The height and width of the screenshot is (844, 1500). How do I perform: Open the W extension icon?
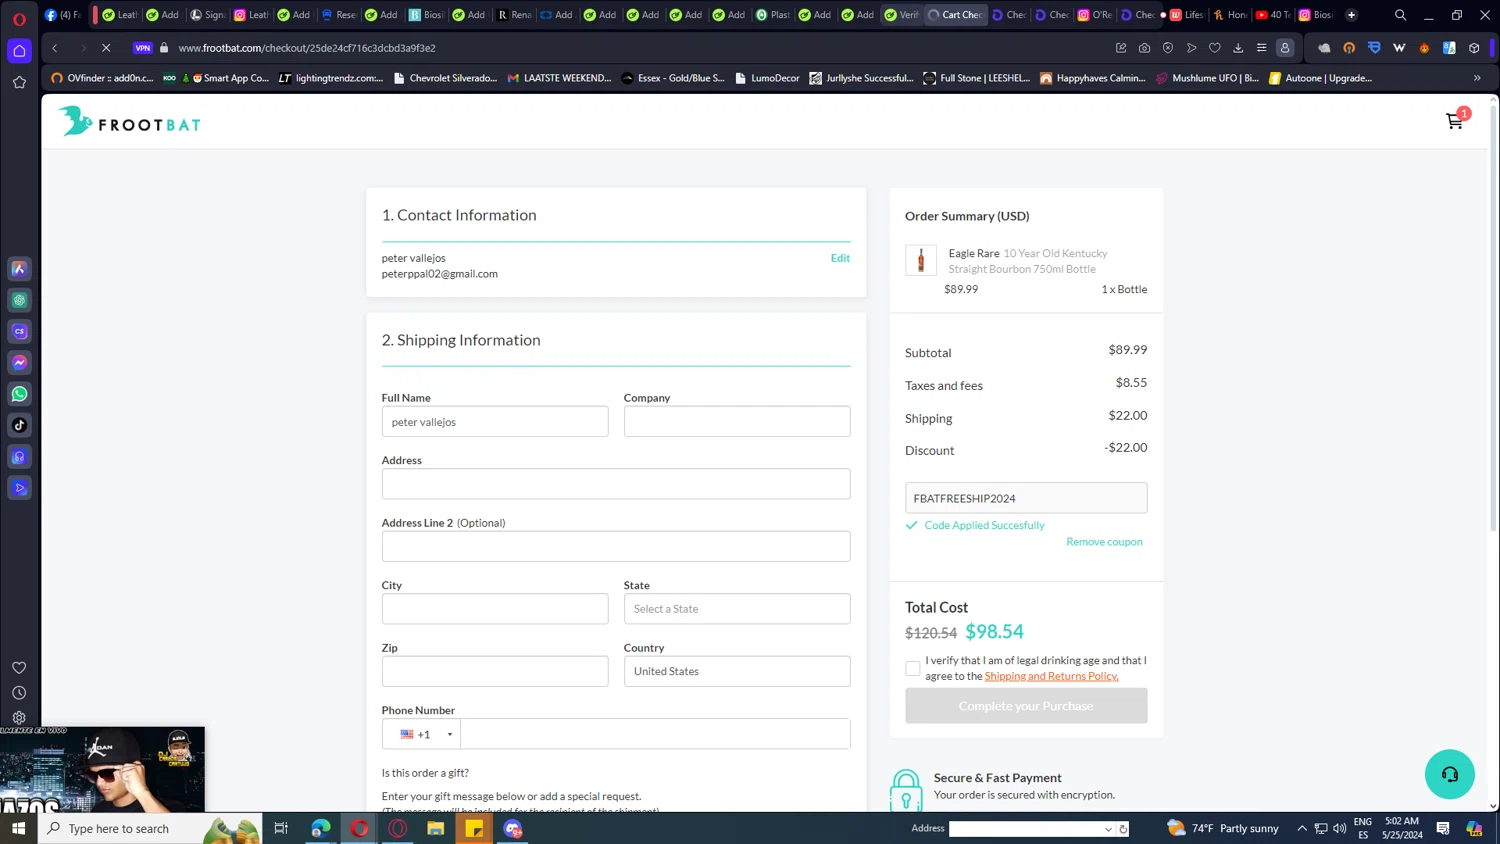pyautogui.click(x=1399, y=48)
